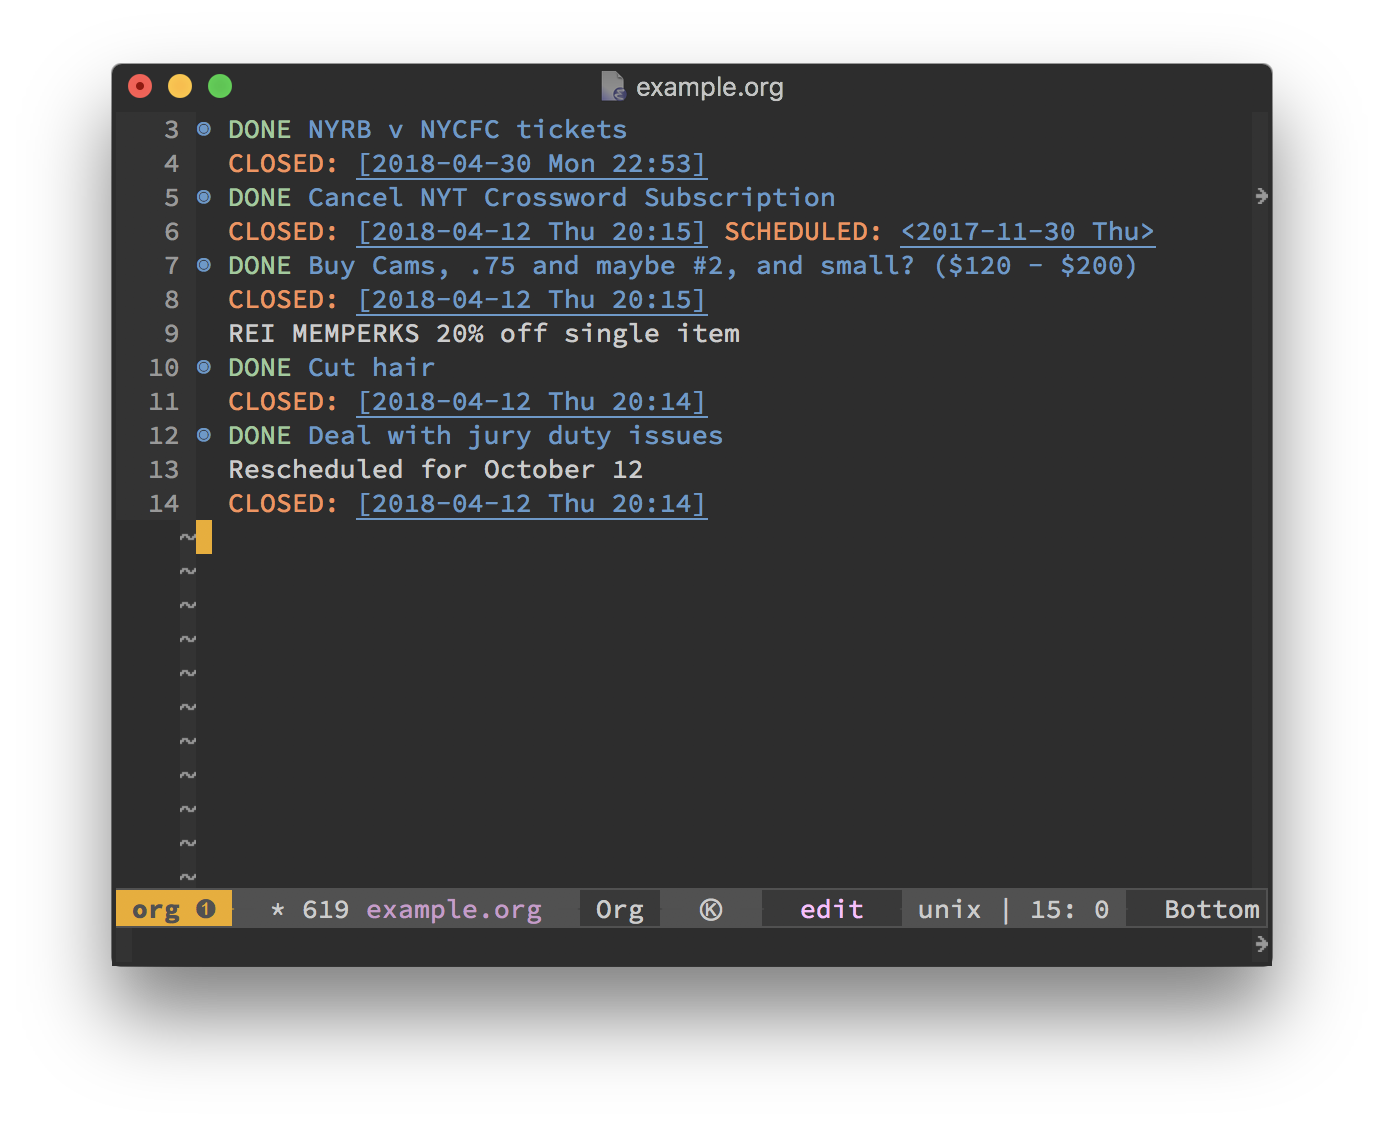Click the example.org buffer name in modeline
The width and height of the screenshot is (1384, 1126).
tap(454, 910)
